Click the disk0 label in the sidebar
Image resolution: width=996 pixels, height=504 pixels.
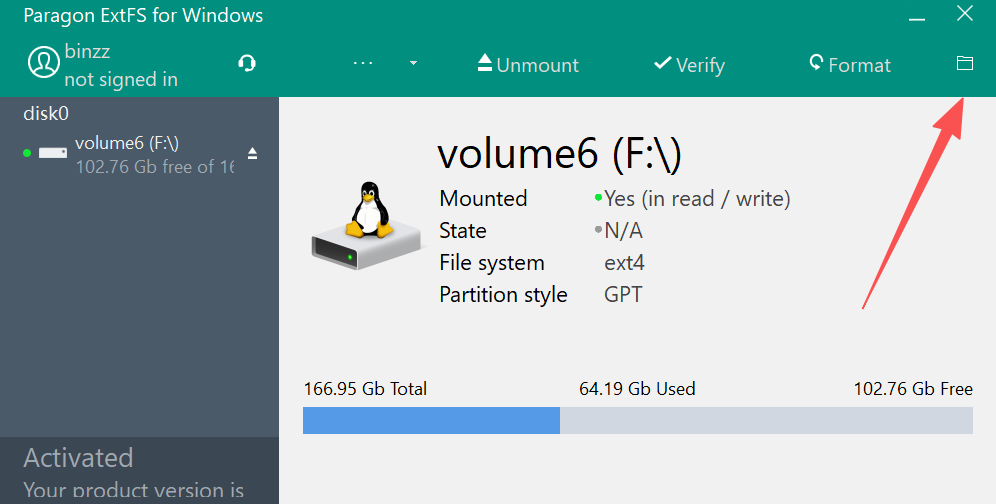(46, 113)
